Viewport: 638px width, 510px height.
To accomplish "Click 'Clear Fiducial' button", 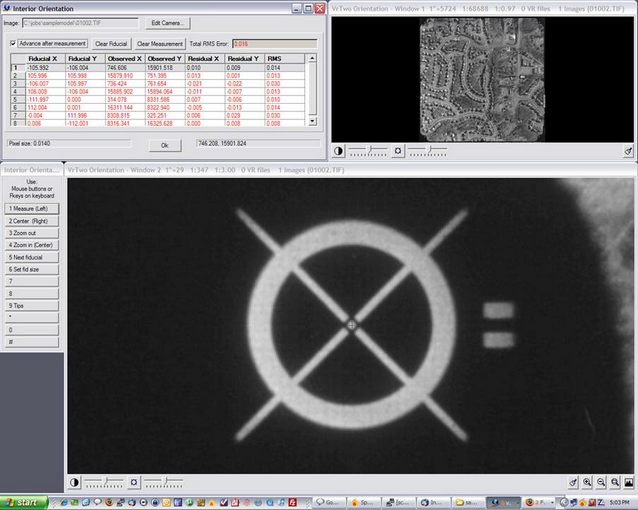I will [111, 44].
